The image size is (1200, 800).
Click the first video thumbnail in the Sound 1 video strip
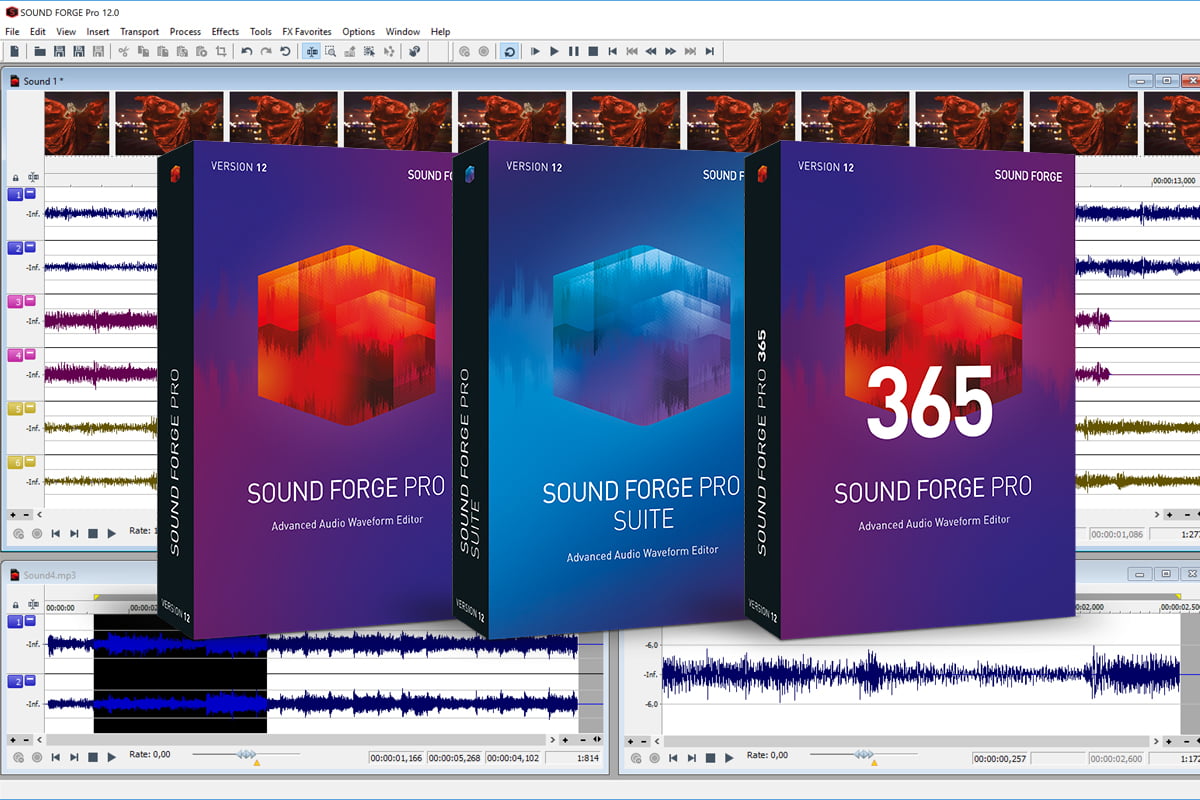pos(77,122)
